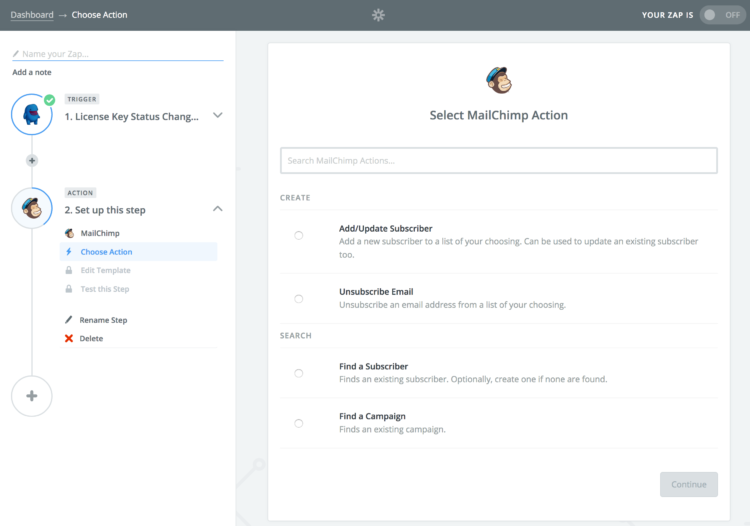Click the blue monster trigger app icon

(32, 114)
